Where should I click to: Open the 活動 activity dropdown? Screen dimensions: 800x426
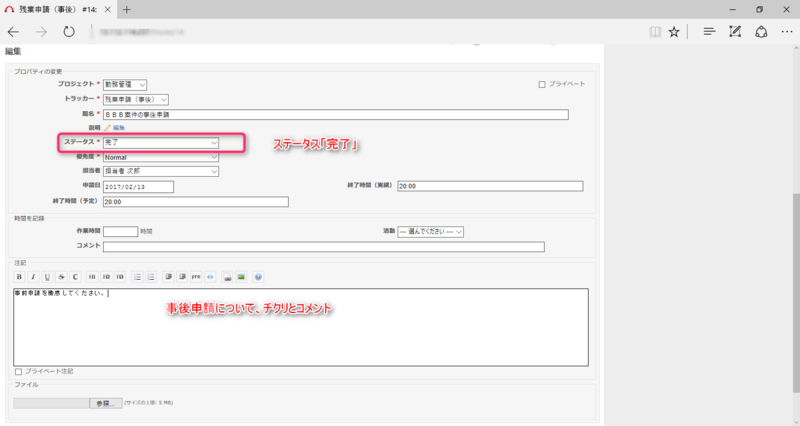(431, 232)
